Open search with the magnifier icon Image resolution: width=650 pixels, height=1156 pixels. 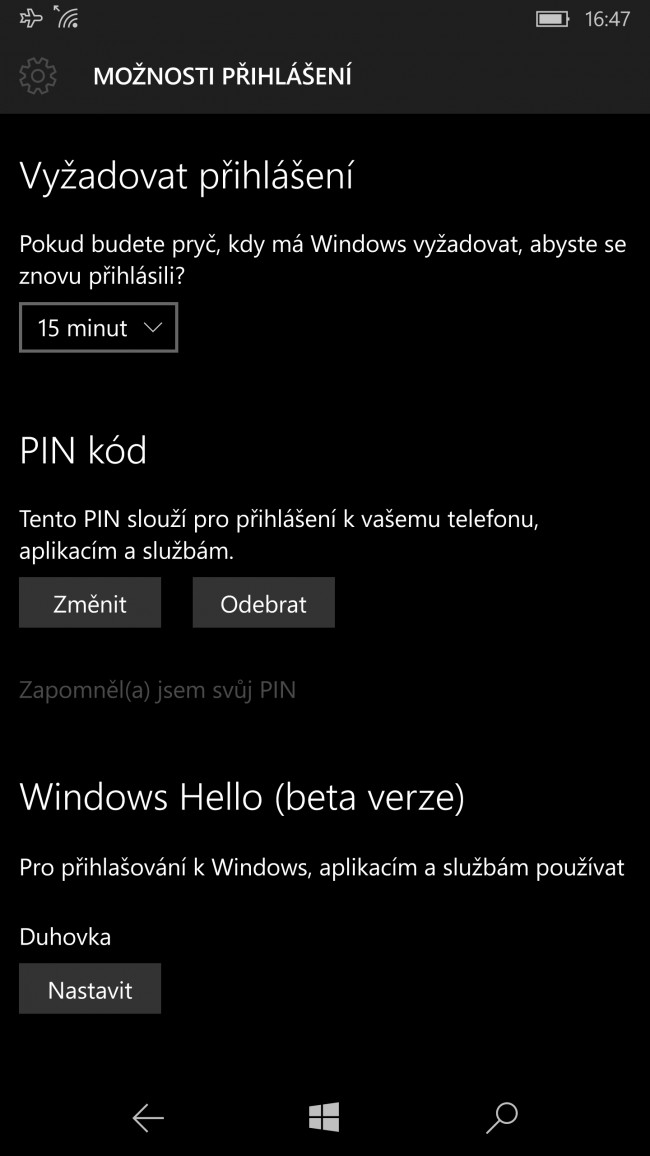click(x=503, y=1118)
